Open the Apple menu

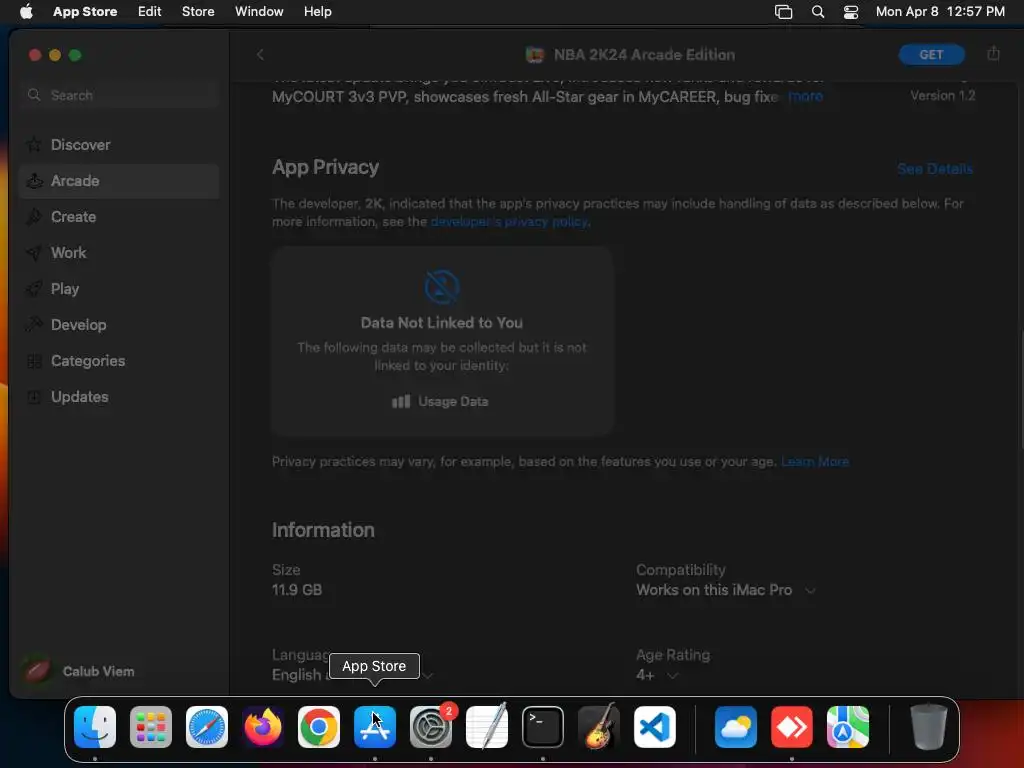[26, 11]
